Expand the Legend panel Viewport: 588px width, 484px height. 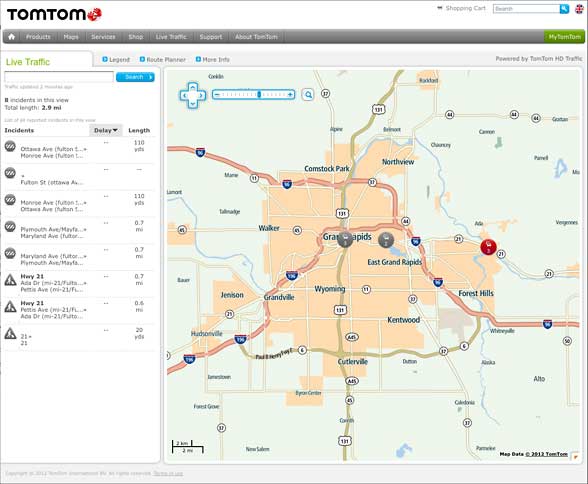click(116, 60)
